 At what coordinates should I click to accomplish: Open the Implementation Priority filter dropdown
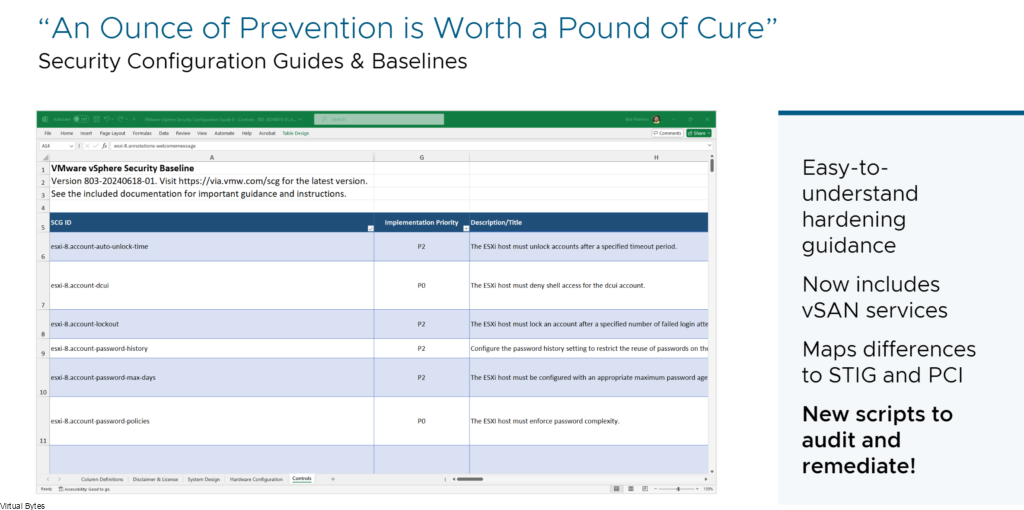[466, 229]
